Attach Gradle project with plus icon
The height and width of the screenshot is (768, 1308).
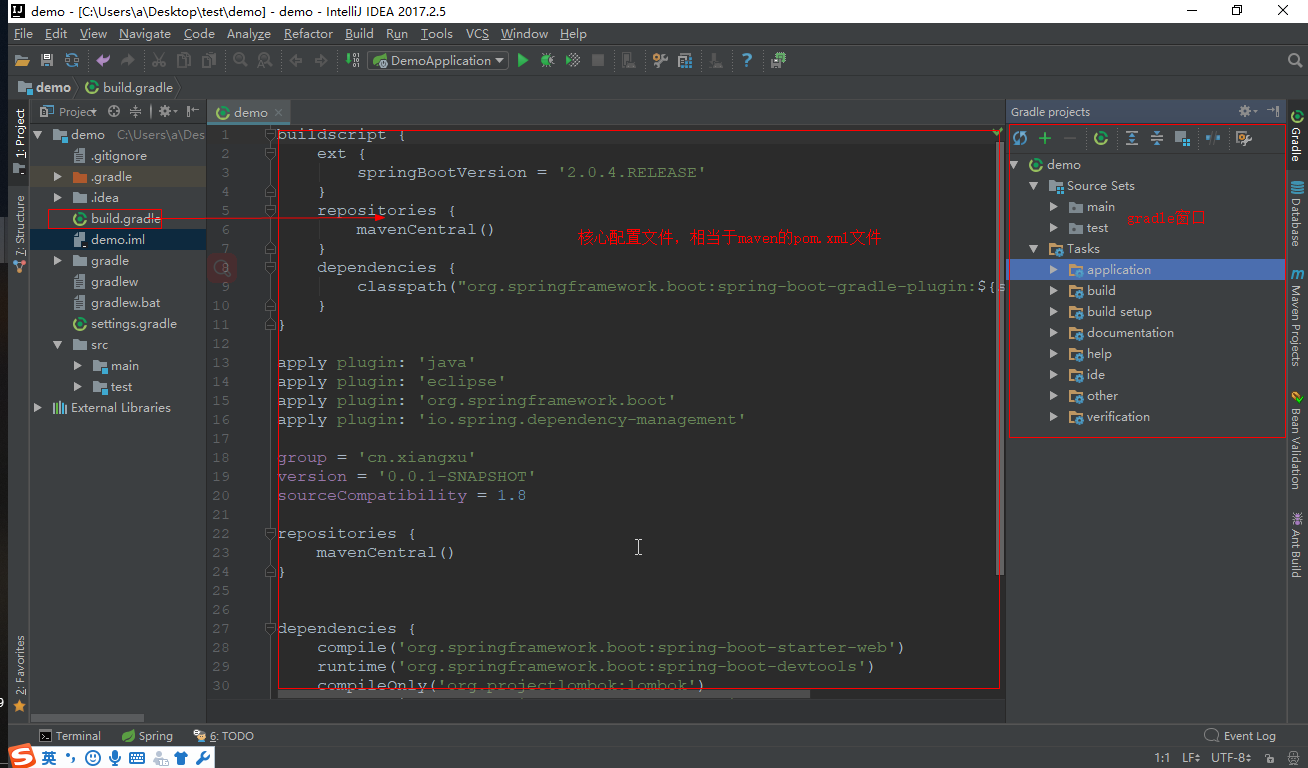click(x=1045, y=138)
